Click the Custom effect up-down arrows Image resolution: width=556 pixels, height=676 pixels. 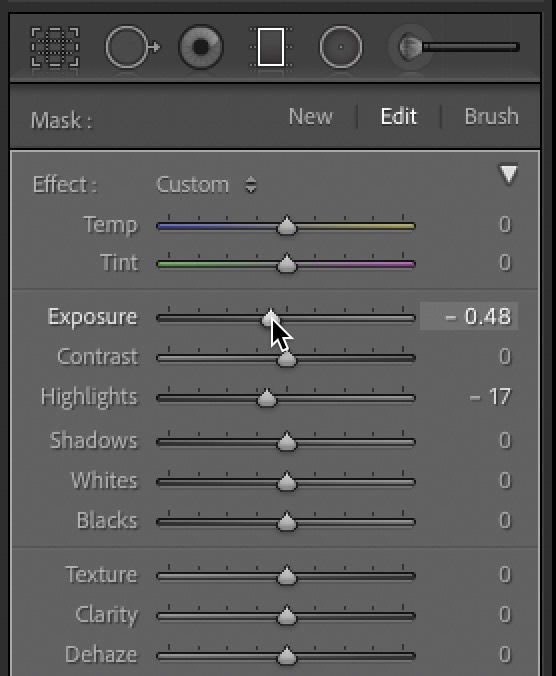pos(251,185)
